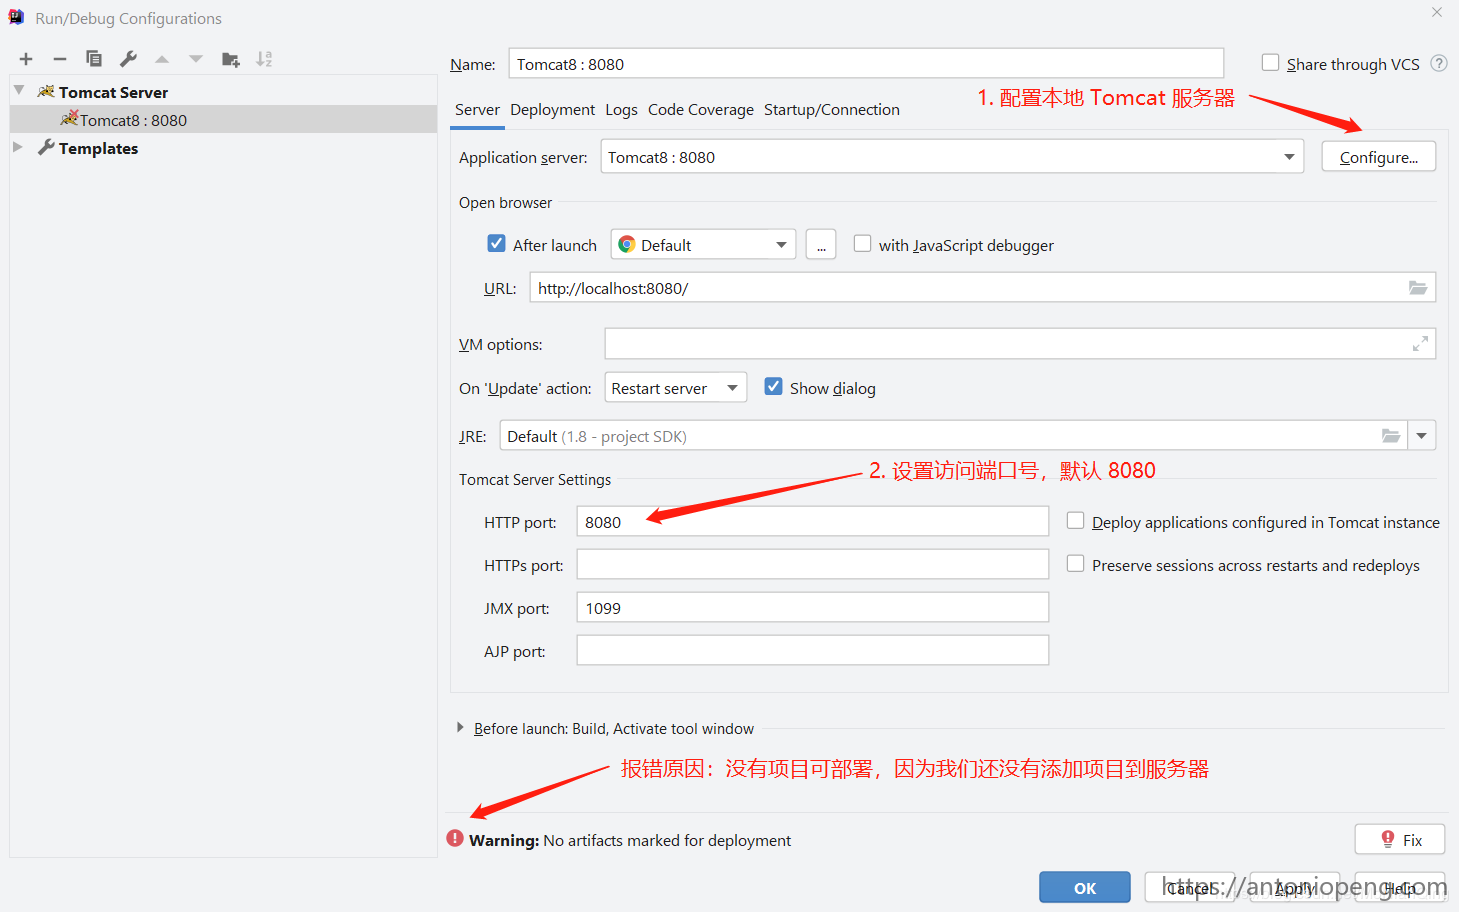1459x912 pixels.
Task: Remove the selected configuration
Action: pos(59,58)
